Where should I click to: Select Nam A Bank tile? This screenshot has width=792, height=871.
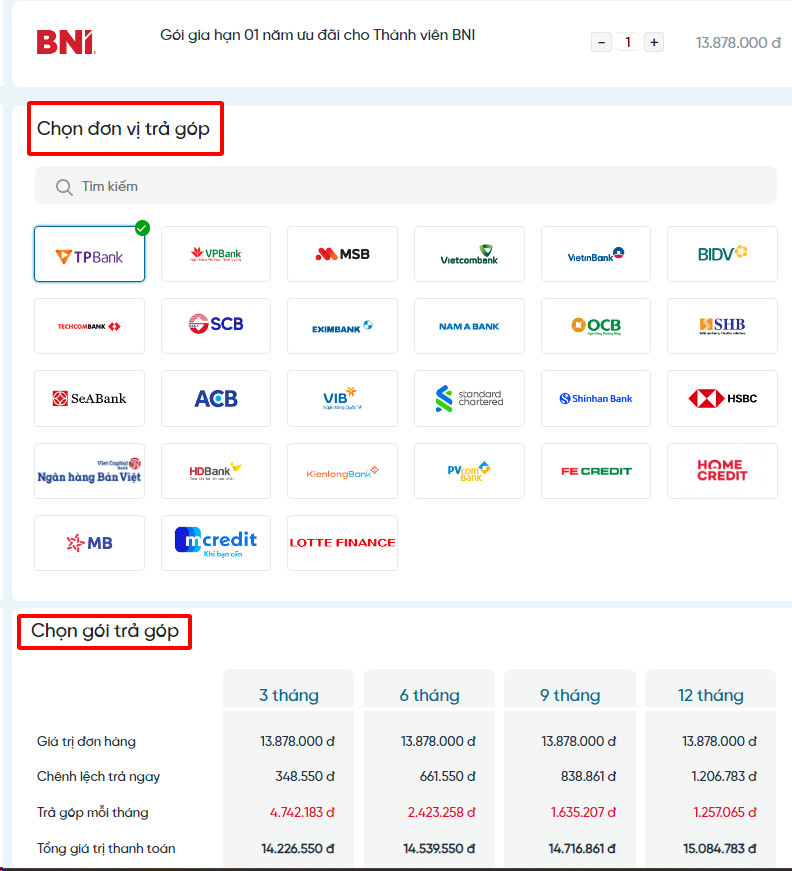469,326
